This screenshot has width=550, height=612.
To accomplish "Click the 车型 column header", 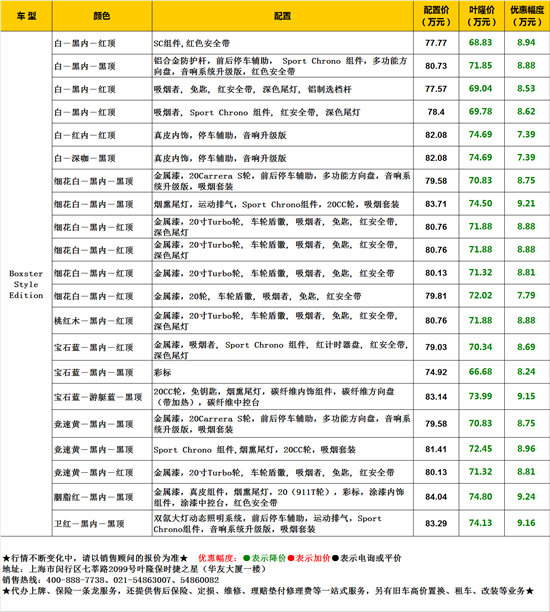I will point(26,16).
